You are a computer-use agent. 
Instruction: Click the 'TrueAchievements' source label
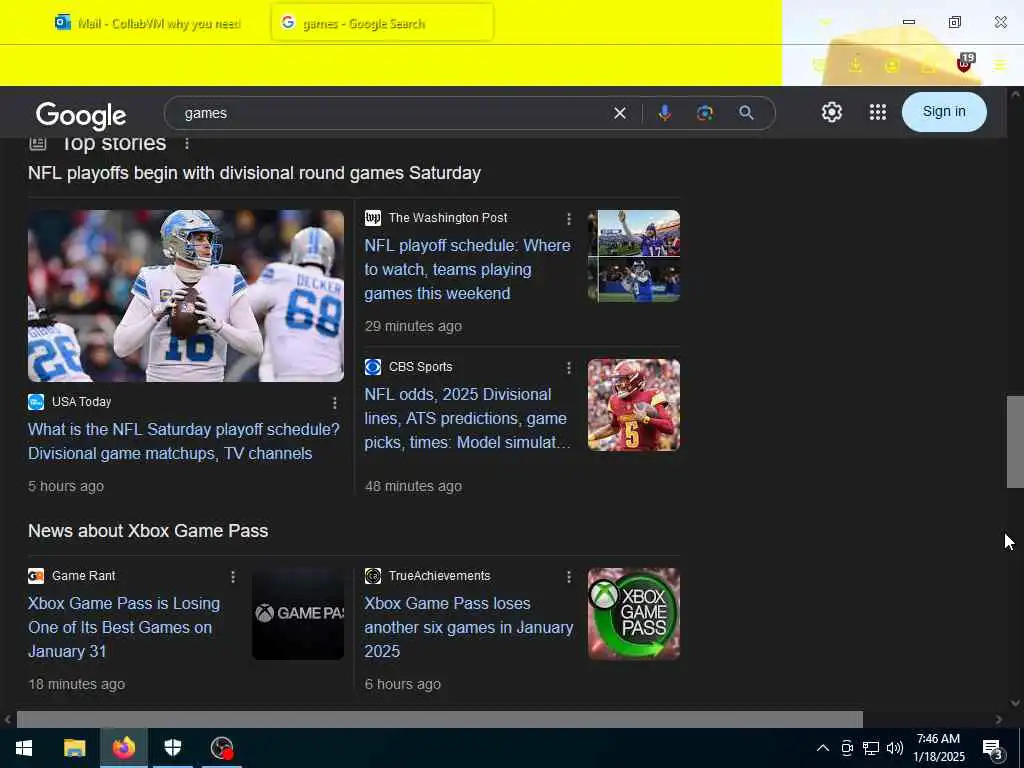coord(440,575)
